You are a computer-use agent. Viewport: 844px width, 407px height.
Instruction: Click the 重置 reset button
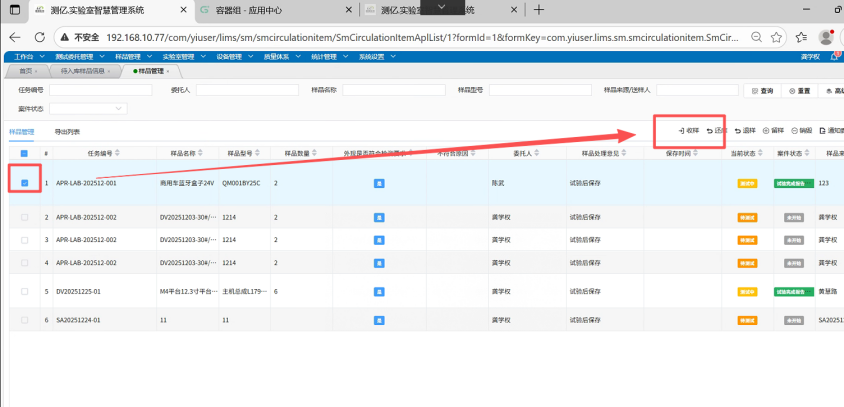pyautogui.click(x=799, y=91)
